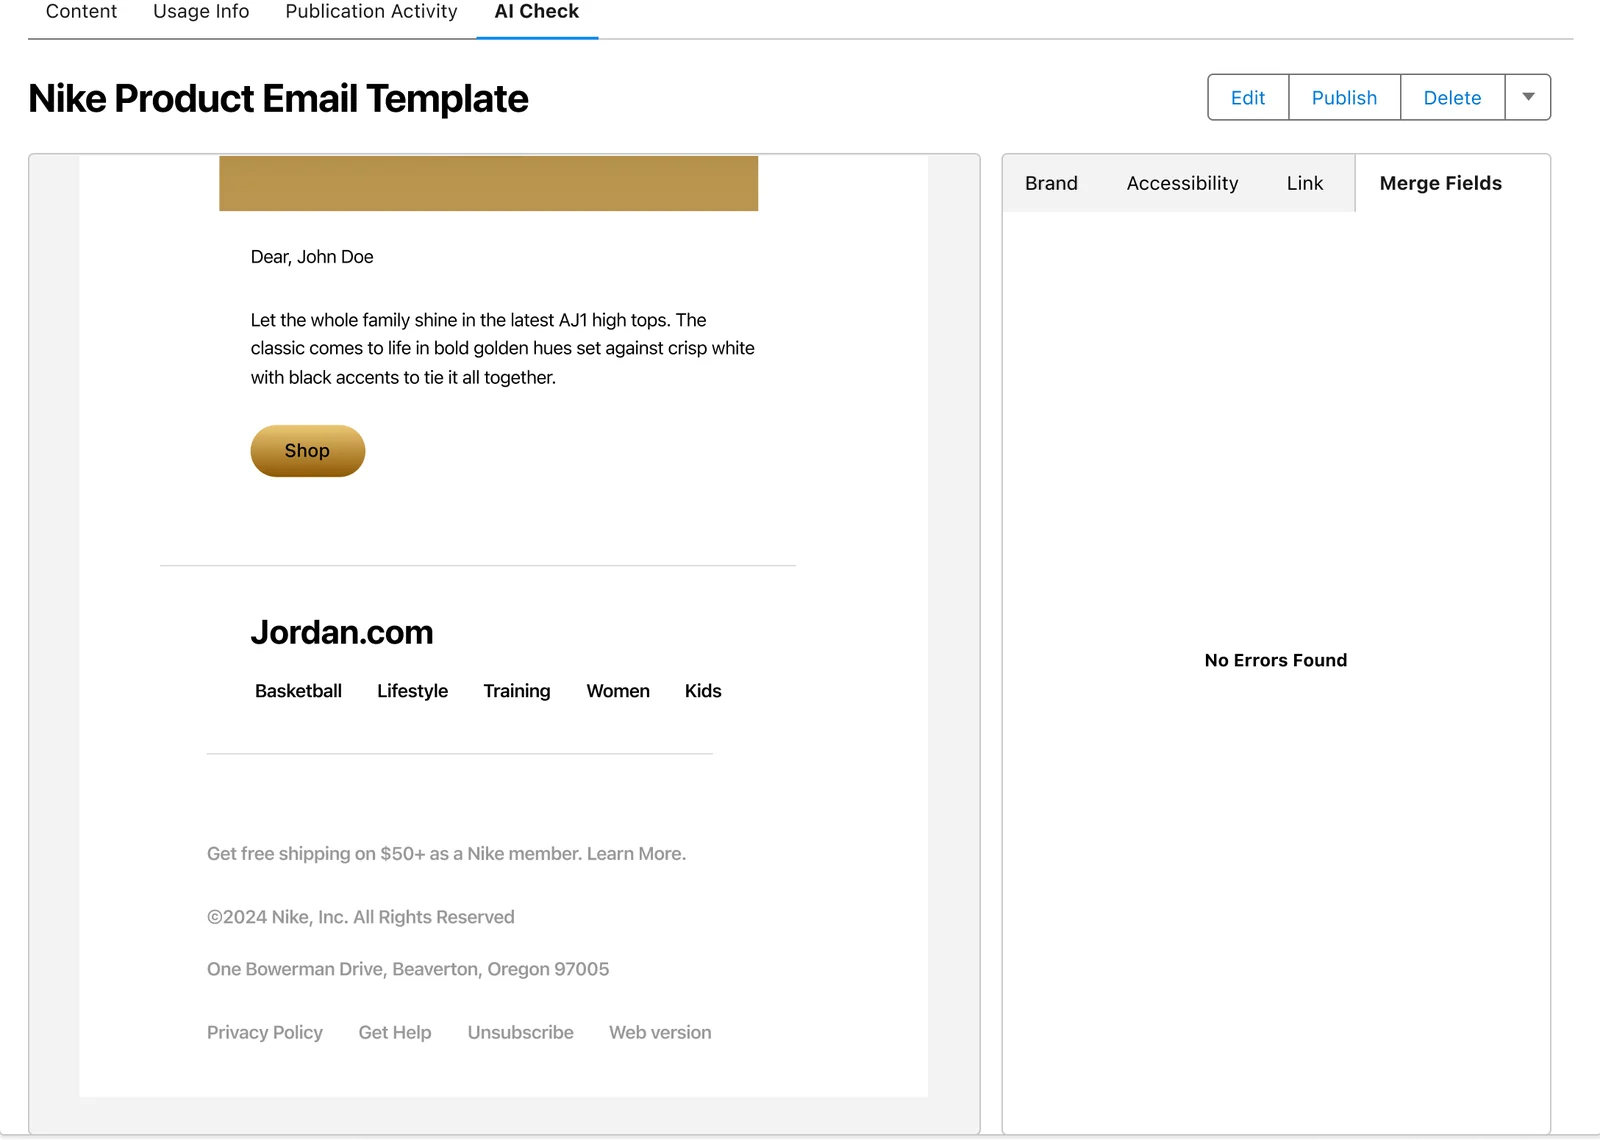Open the Privacy Policy link
1600x1140 pixels.
pyautogui.click(x=265, y=1033)
